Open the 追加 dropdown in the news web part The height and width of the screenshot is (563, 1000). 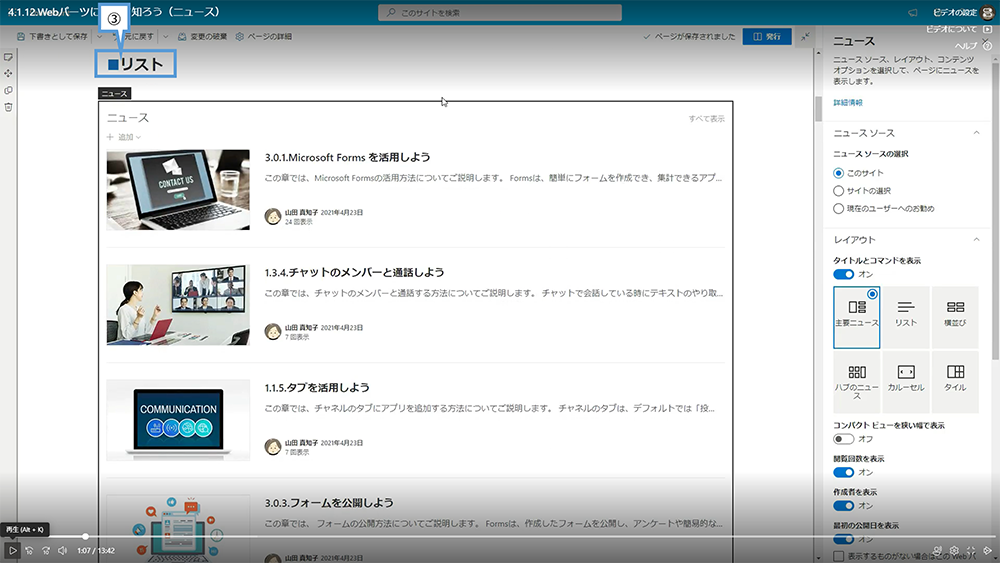[x=124, y=137]
